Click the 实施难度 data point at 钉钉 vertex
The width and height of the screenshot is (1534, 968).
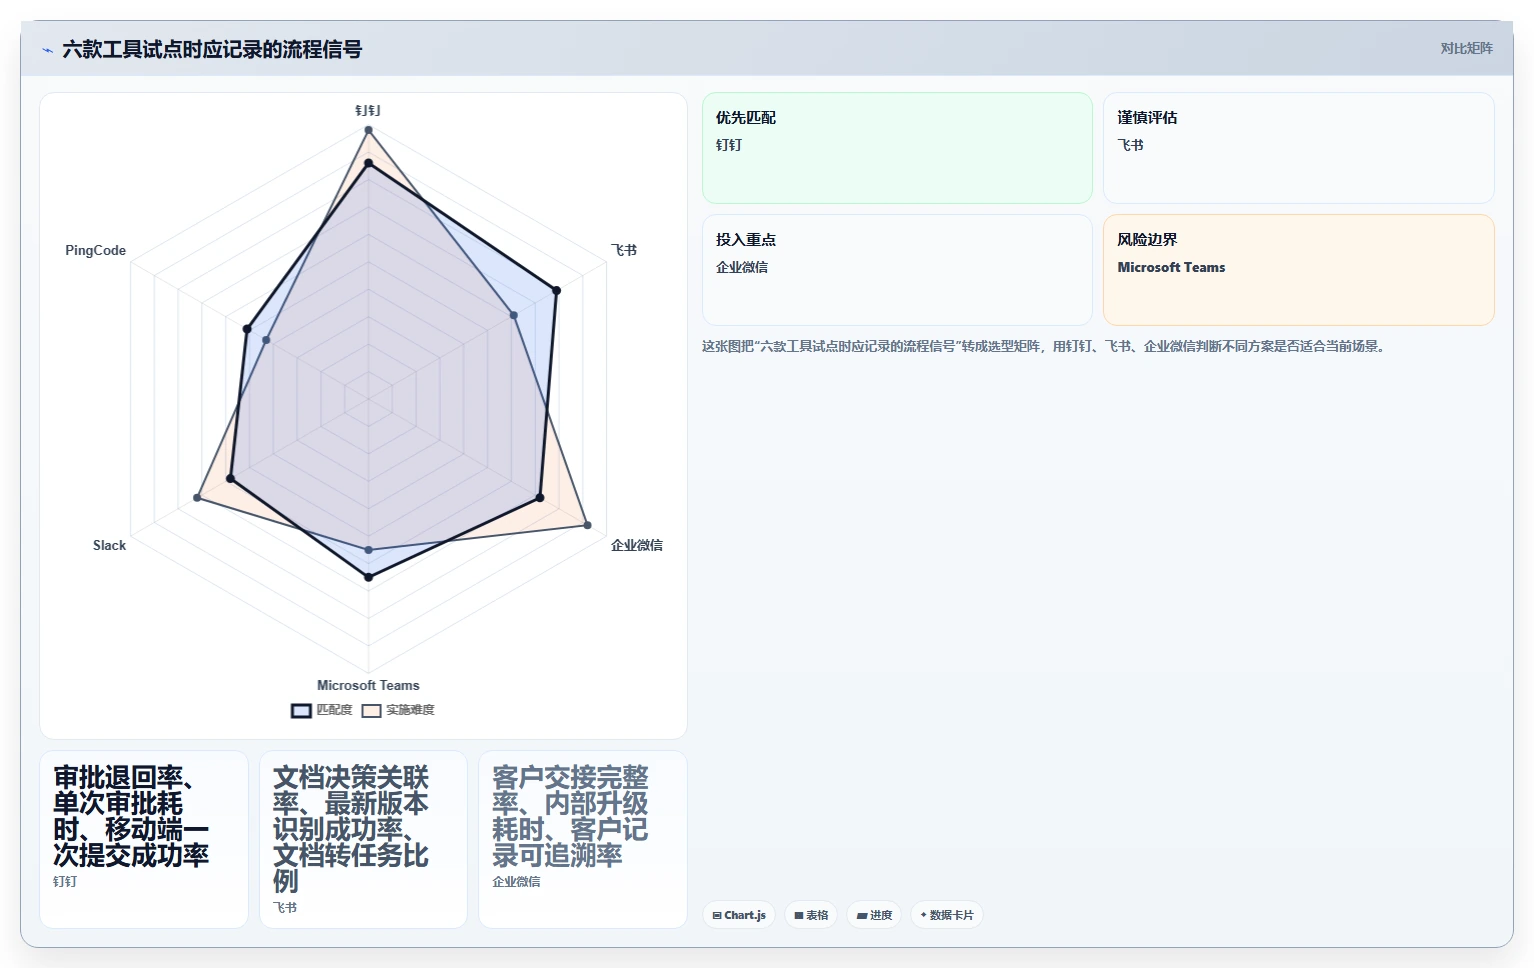click(x=368, y=130)
